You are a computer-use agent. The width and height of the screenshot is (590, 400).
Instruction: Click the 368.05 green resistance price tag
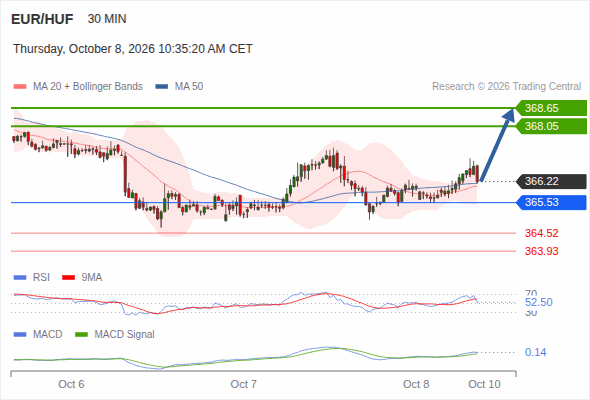(551, 126)
